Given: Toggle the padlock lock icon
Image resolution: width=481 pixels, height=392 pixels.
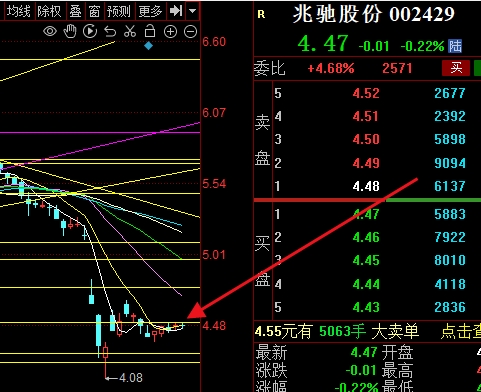Looking at the screenshot, I should [150, 31].
